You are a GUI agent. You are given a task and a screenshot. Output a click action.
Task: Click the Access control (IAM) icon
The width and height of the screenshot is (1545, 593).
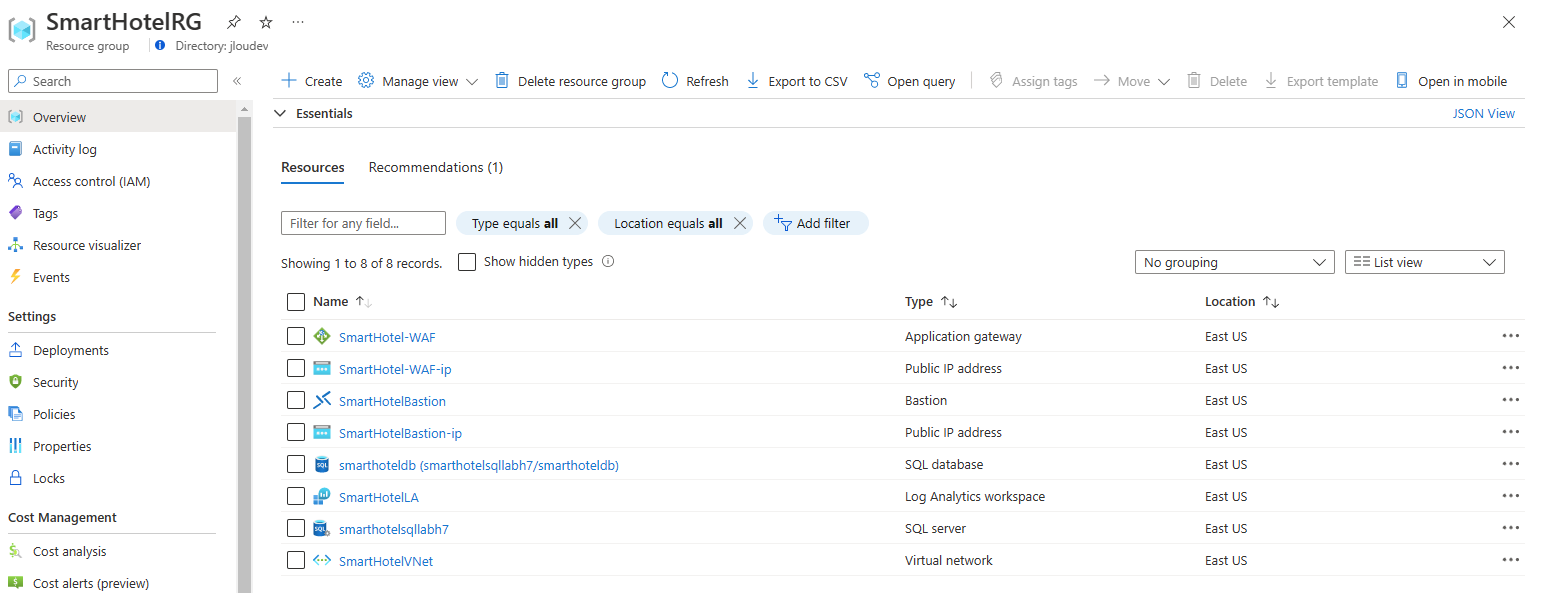pos(15,181)
